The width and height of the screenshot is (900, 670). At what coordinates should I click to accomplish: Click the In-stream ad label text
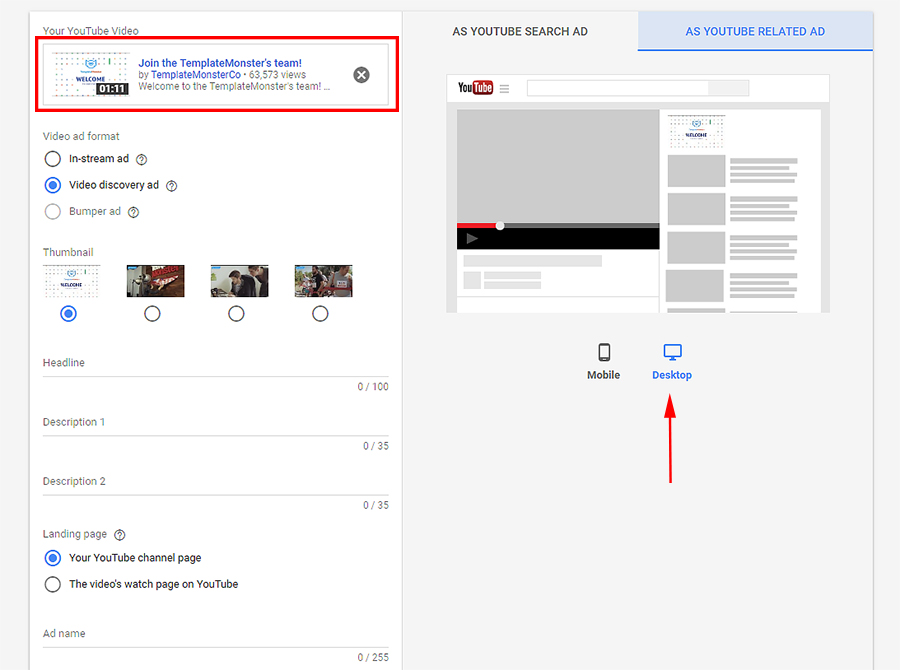[99, 158]
